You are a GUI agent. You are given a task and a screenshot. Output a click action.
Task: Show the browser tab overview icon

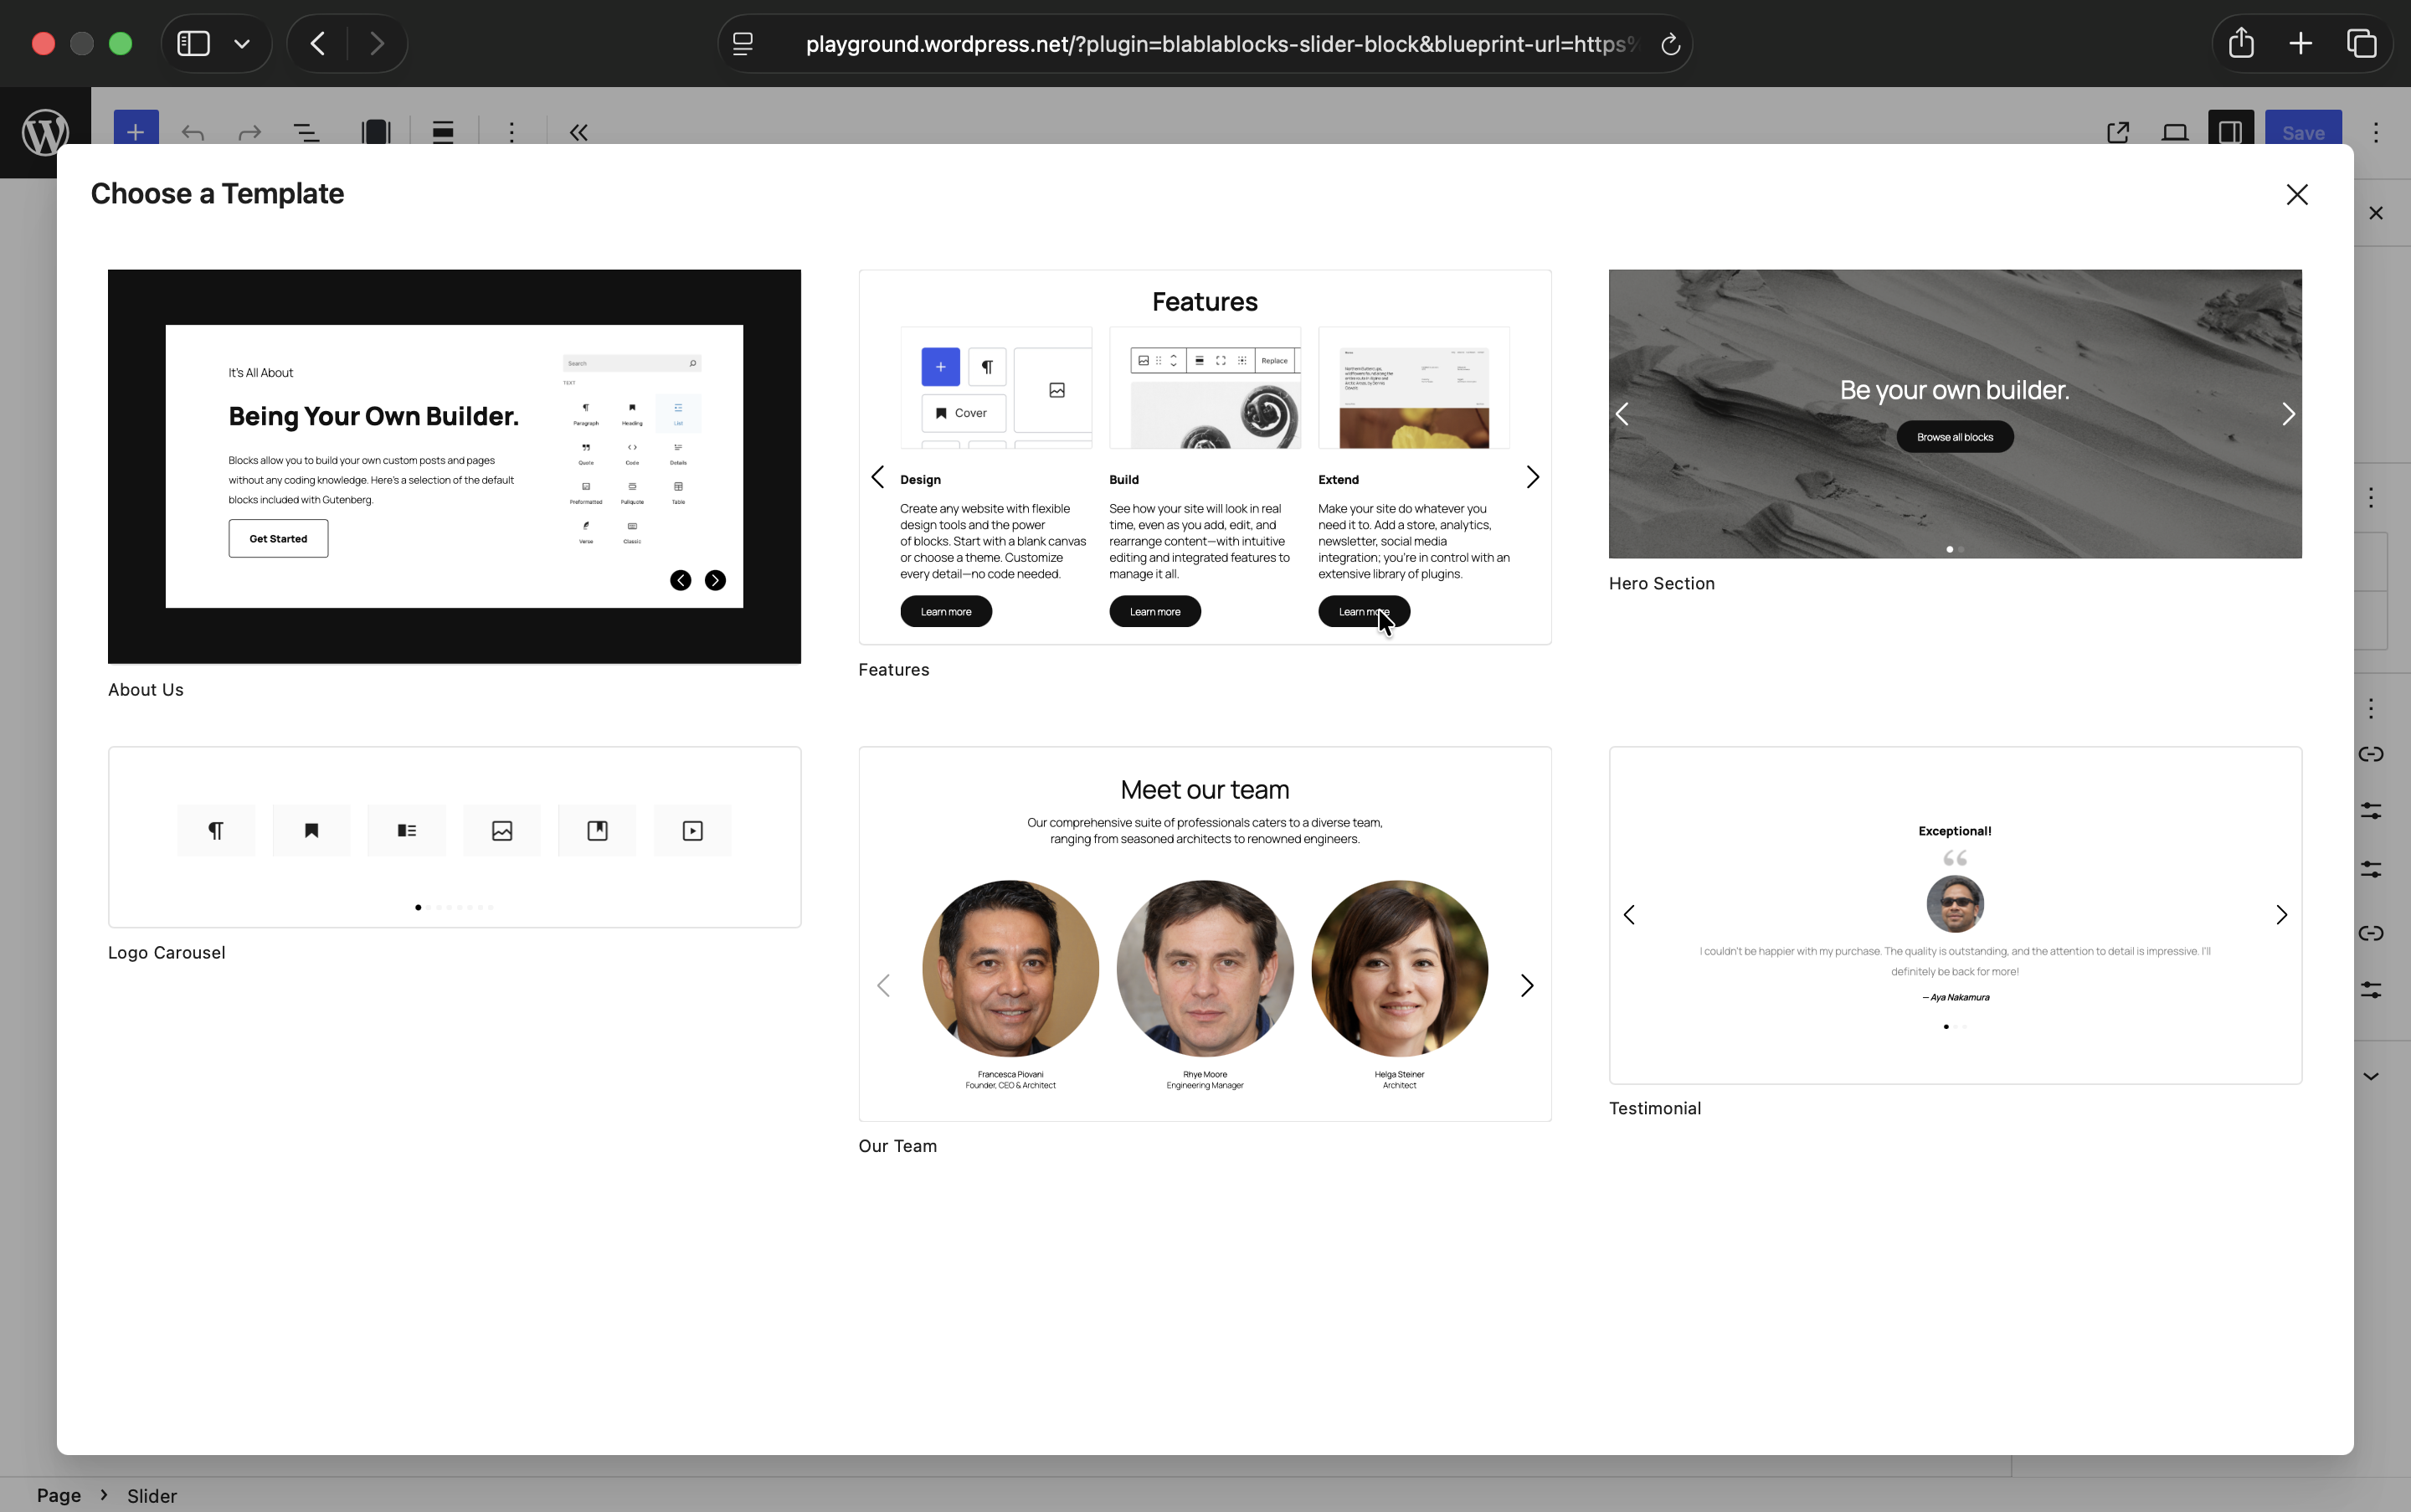click(2361, 44)
